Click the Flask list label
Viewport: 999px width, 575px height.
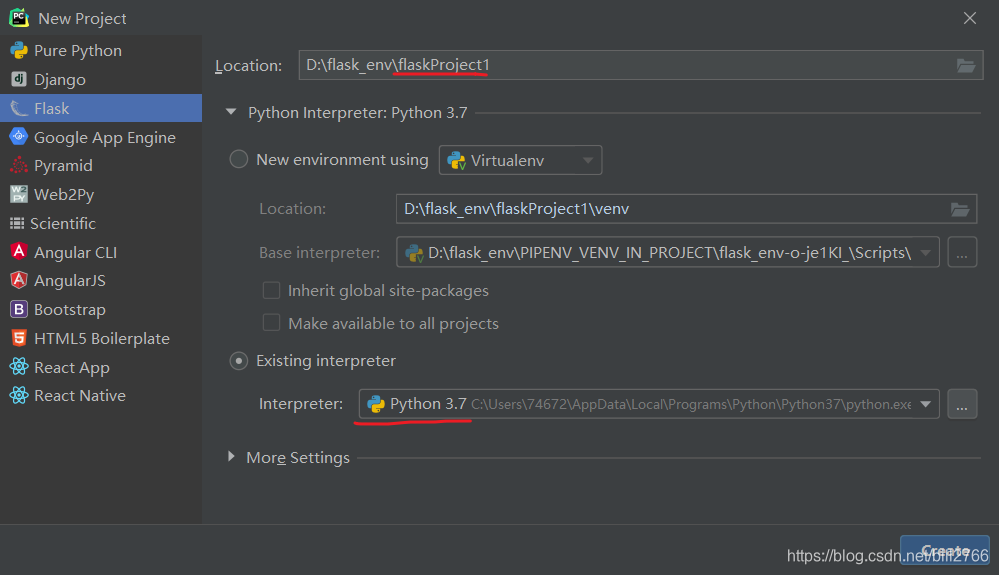point(52,108)
